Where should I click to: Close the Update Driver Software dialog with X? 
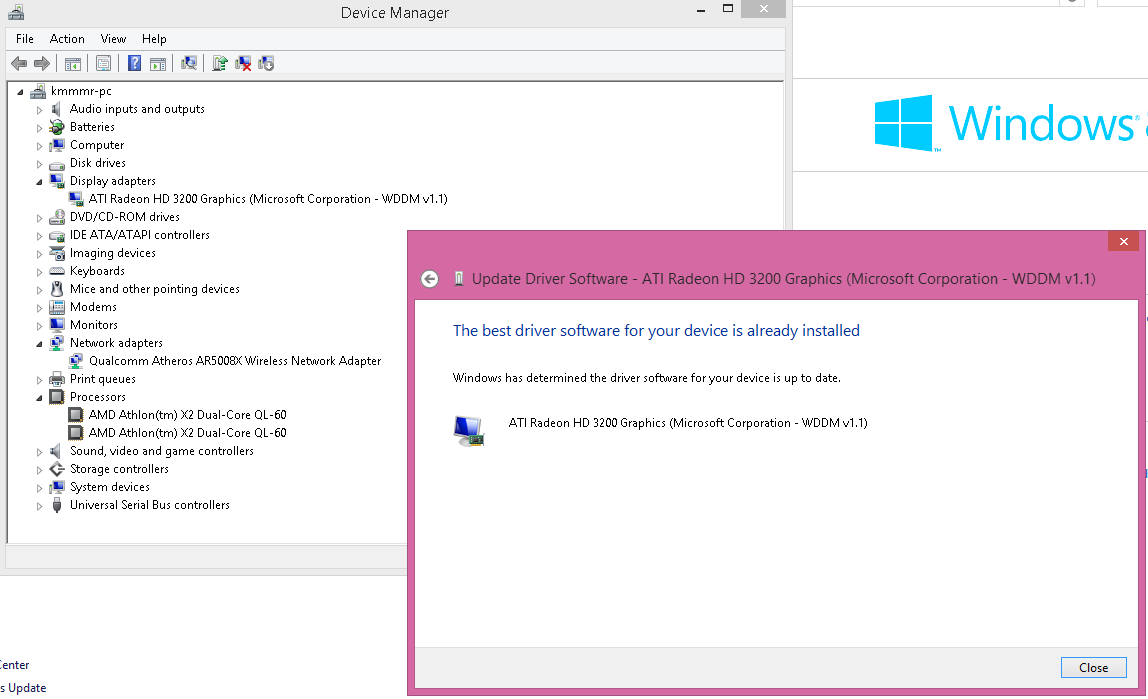[1123, 242]
